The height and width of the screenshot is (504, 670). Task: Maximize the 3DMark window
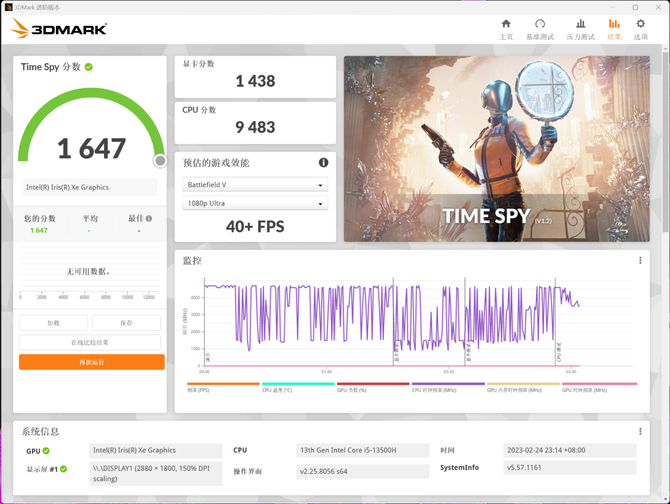[x=635, y=7]
